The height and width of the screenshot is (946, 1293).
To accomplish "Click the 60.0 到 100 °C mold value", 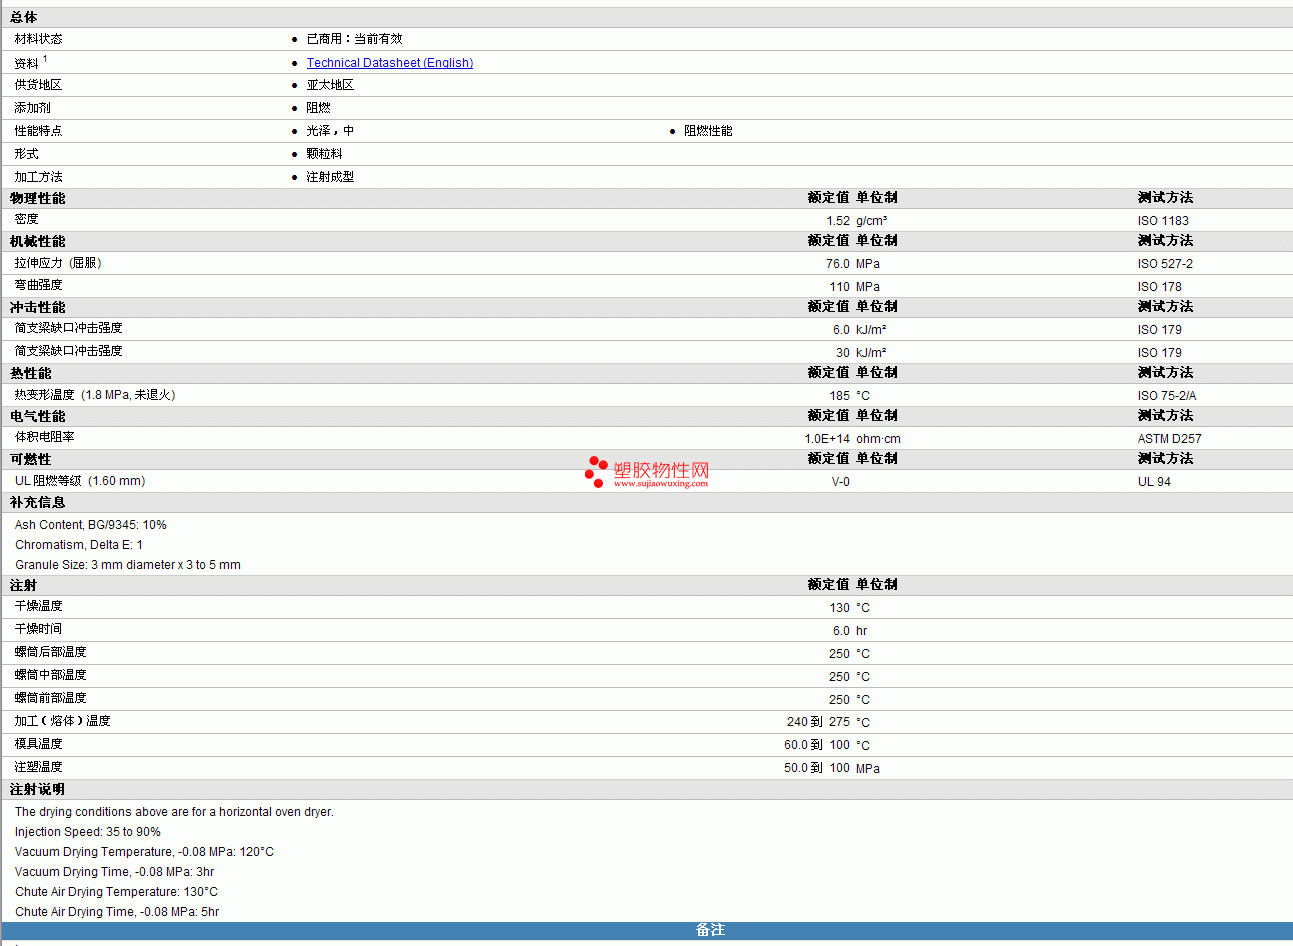I will (x=827, y=745).
